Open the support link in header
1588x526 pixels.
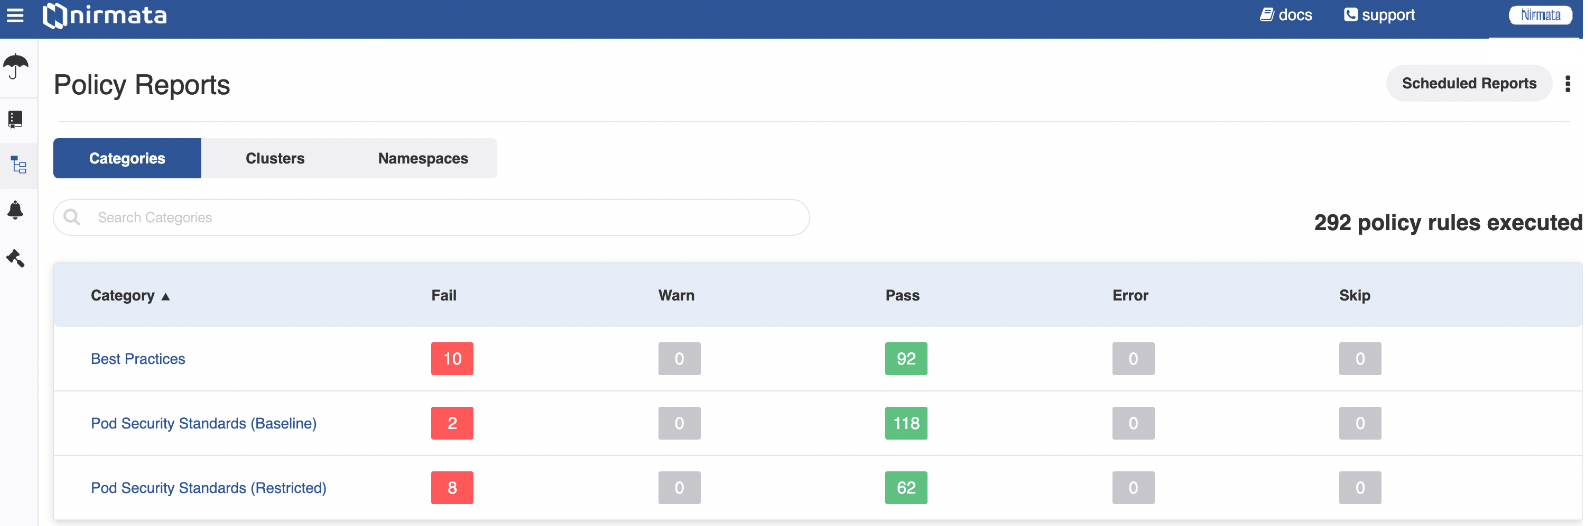tap(1379, 15)
